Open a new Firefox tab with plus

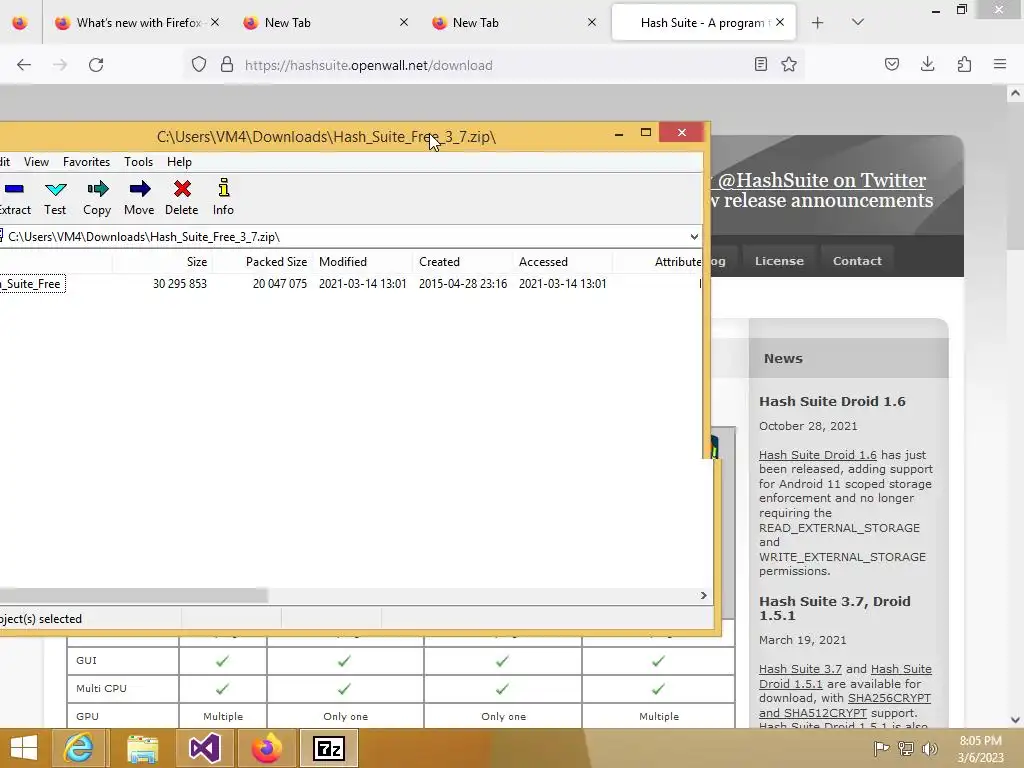pyautogui.click(x=818, y=23)
